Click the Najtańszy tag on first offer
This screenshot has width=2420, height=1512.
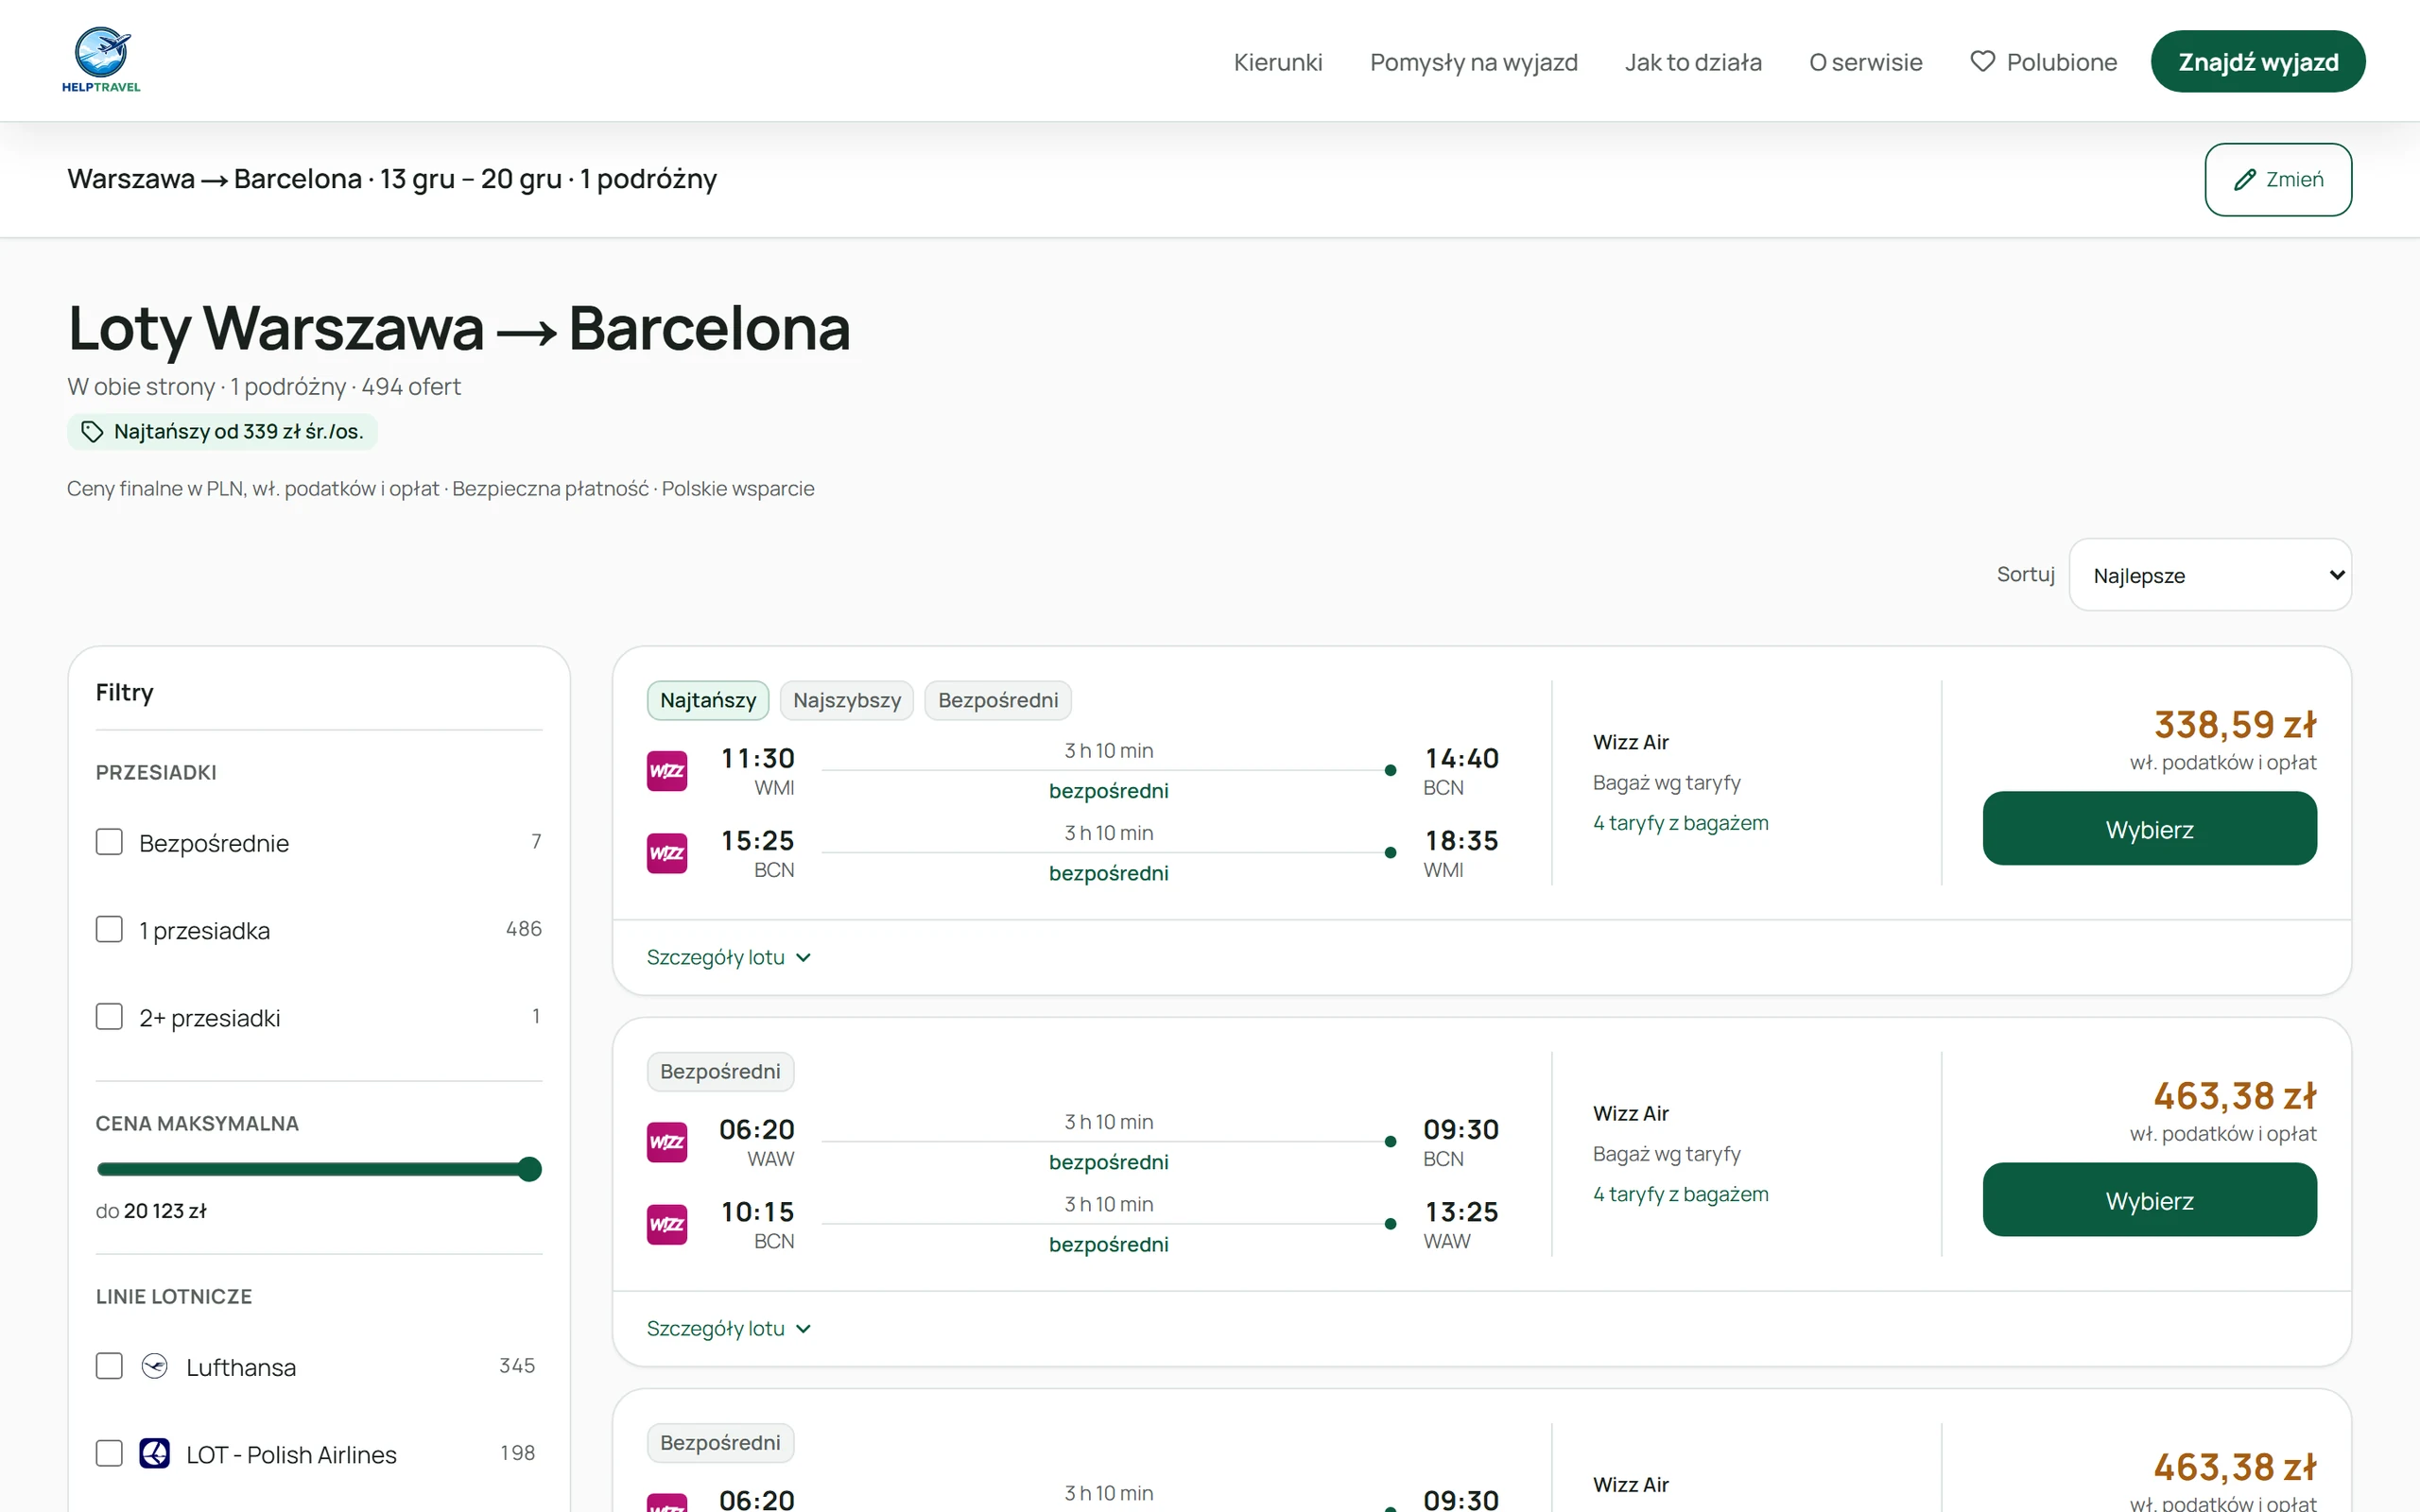708,700
